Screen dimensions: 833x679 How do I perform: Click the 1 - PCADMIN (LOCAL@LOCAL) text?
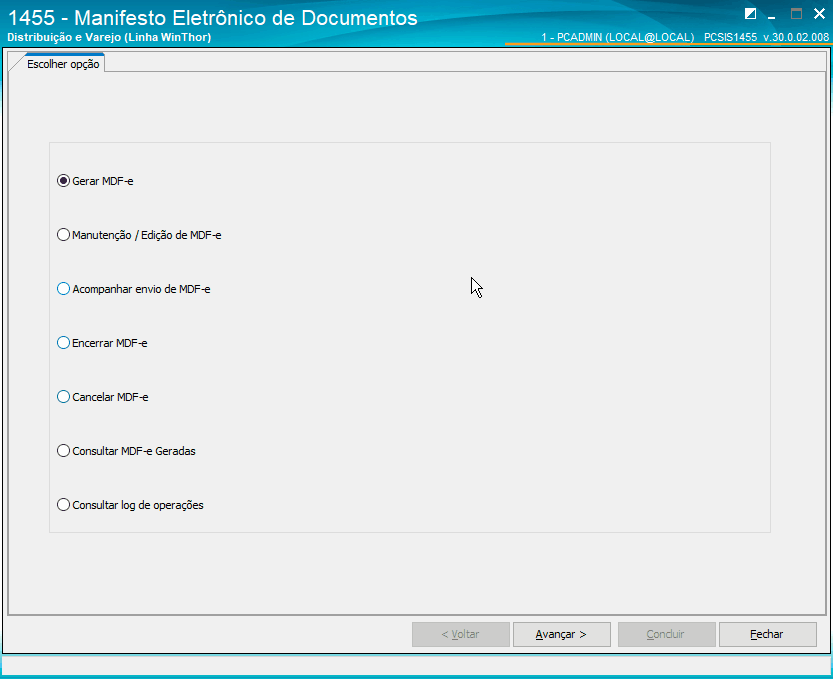point(618,37)
